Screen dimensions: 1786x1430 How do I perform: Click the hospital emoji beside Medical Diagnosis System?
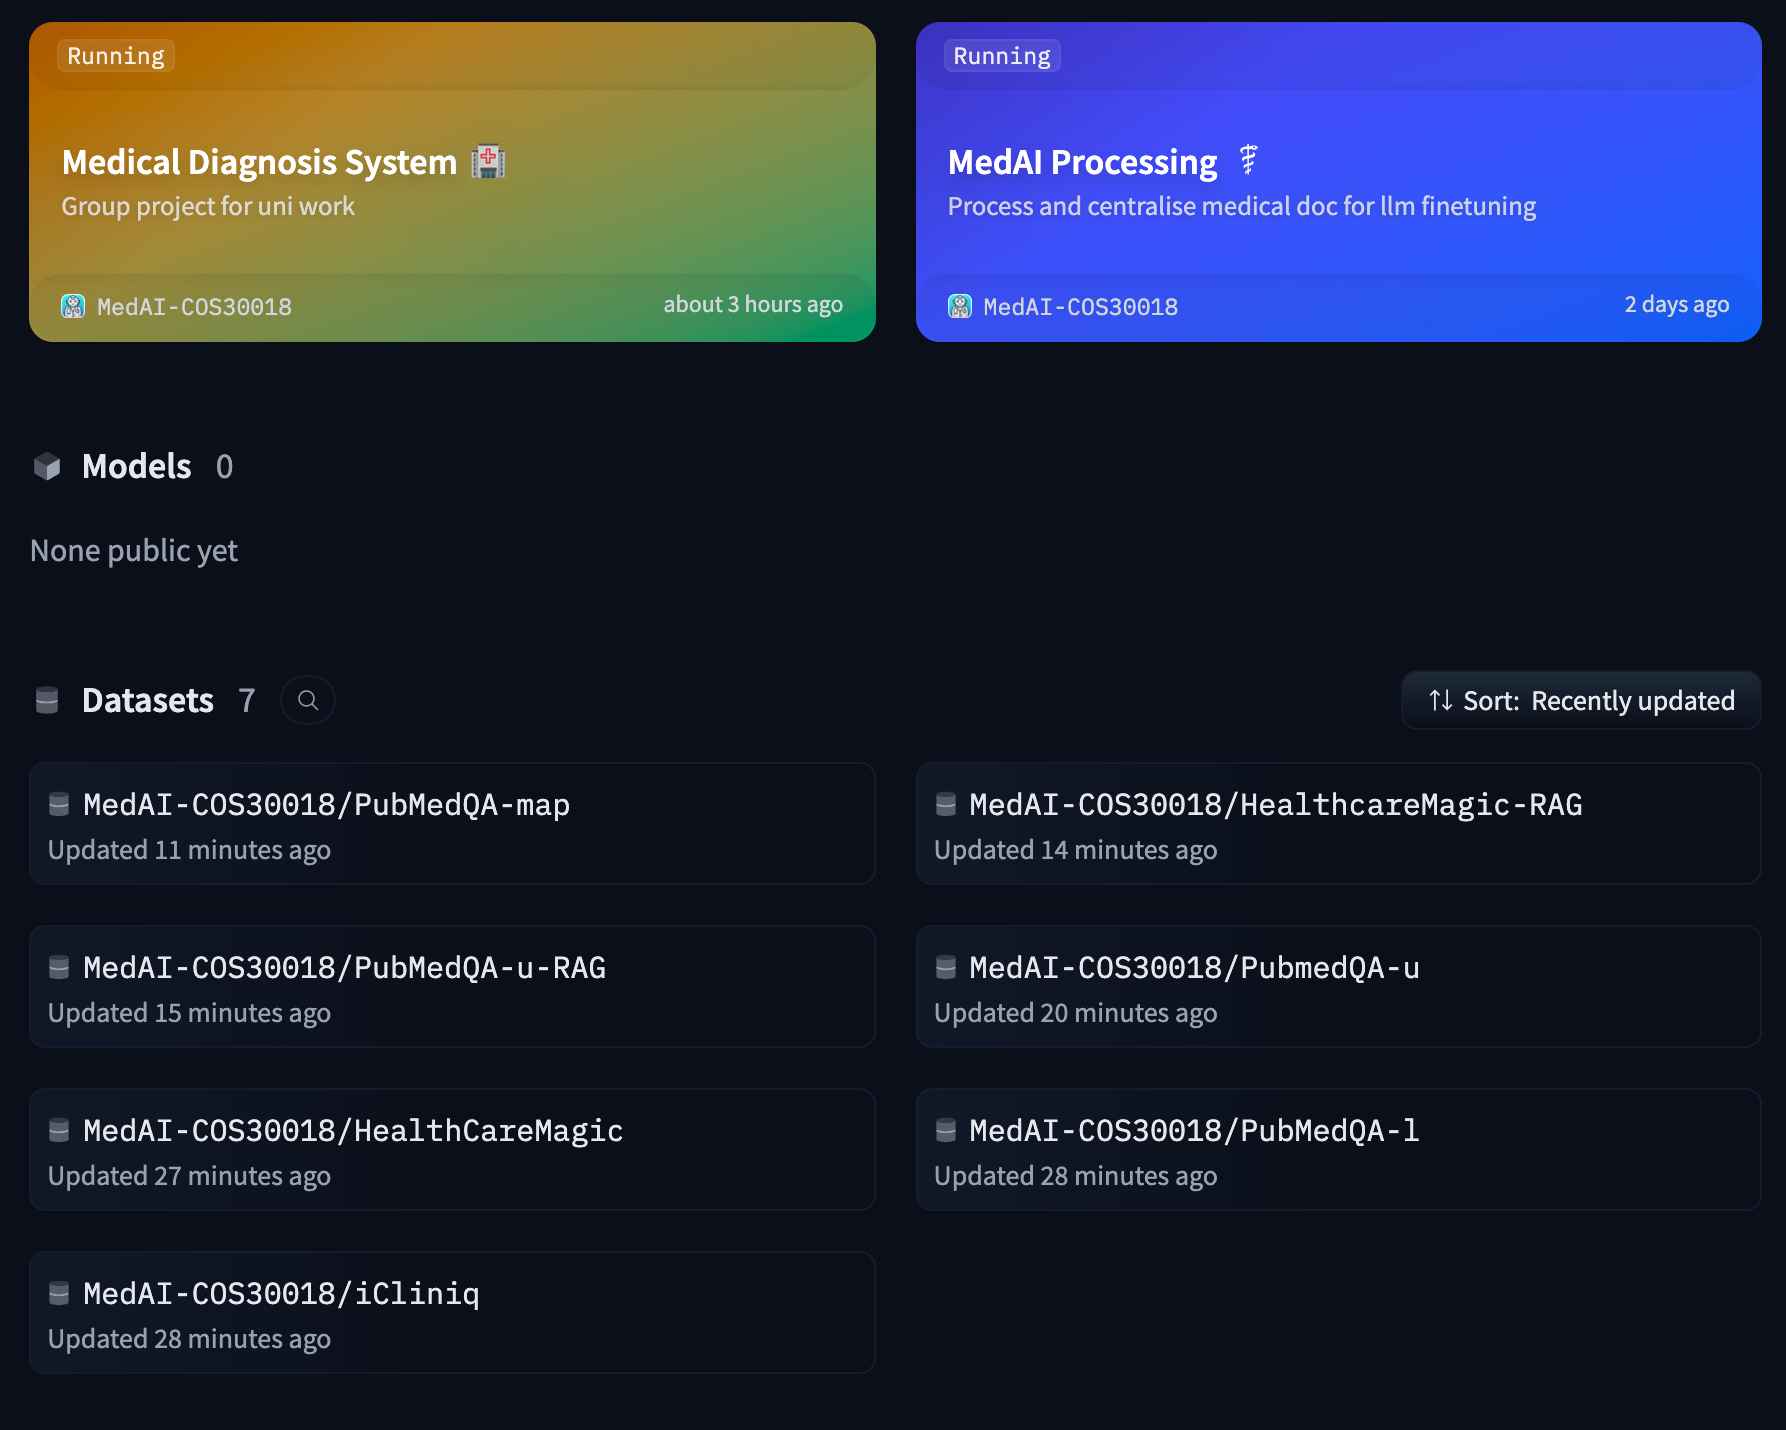click(488, 161)
